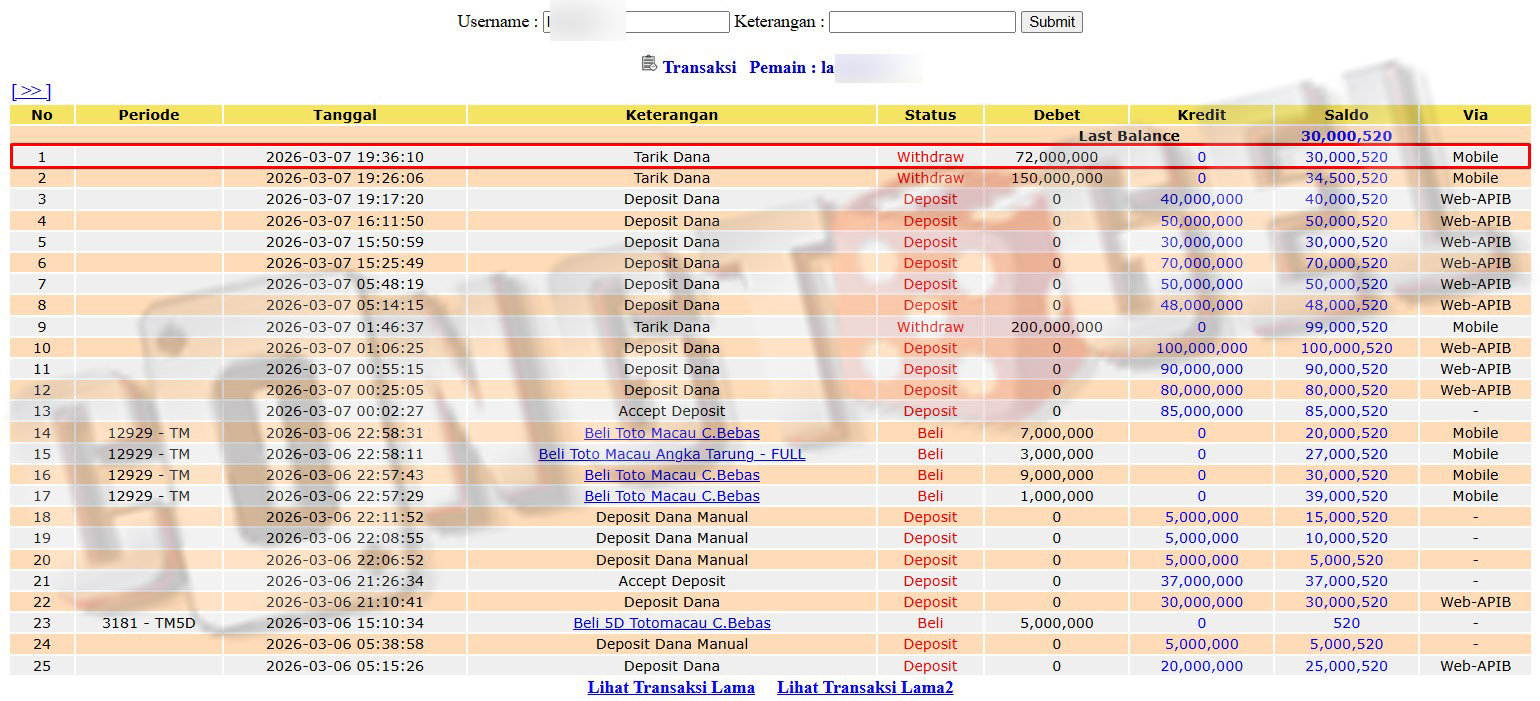Go to next page via [>>] link

pyautogui.click(x=31, y=91)
